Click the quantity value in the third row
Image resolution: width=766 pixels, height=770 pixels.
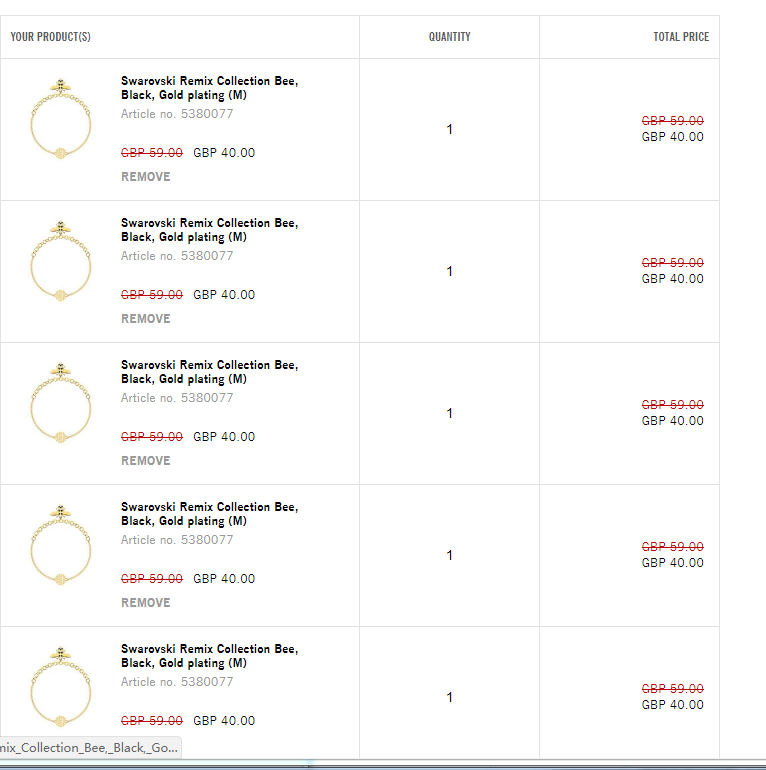(x=450, y=413)
